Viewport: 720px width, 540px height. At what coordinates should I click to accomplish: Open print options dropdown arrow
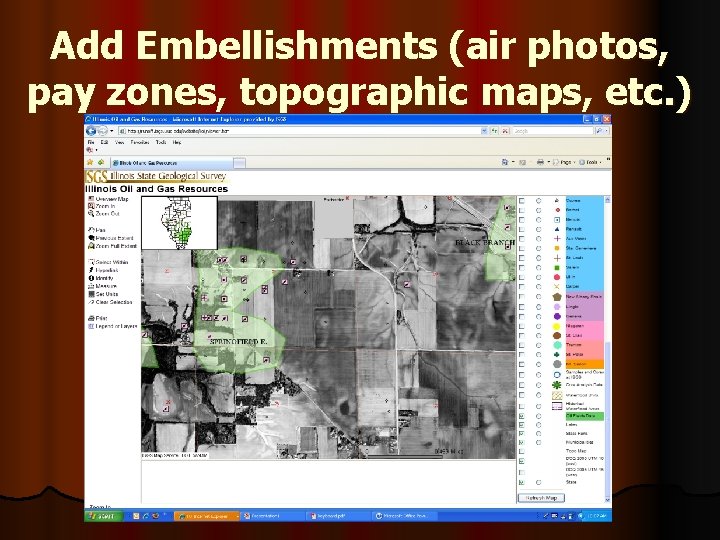(548, 162)
